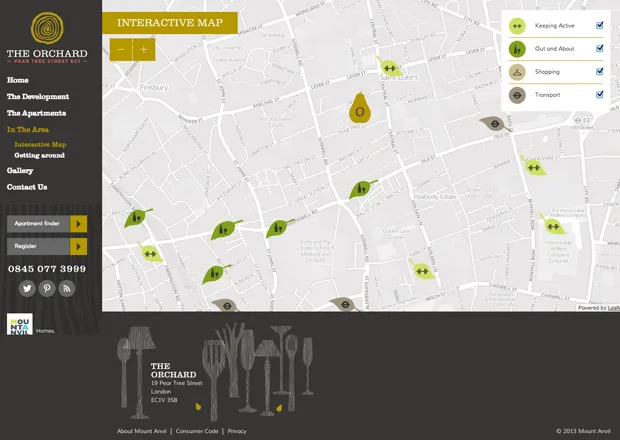Open Keeping Active marker near Fann St
Image resolution: width=620 pixels, height=440 pixels.
click(422, 270)
